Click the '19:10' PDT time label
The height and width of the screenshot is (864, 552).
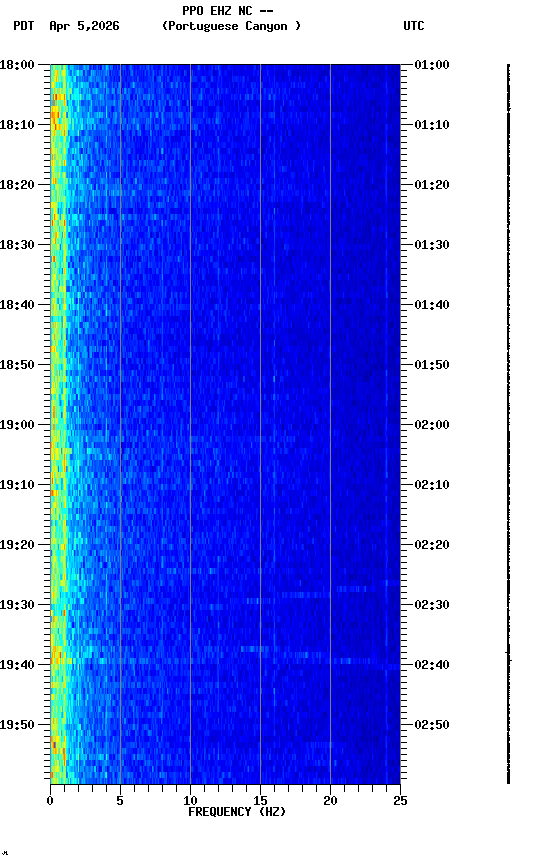pyautogui.click(x=17, y=485)
